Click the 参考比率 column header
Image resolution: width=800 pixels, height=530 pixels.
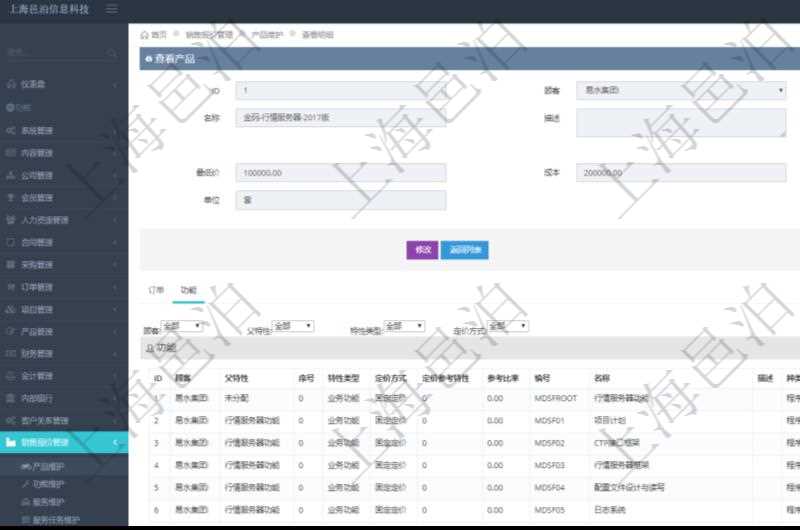503,378
